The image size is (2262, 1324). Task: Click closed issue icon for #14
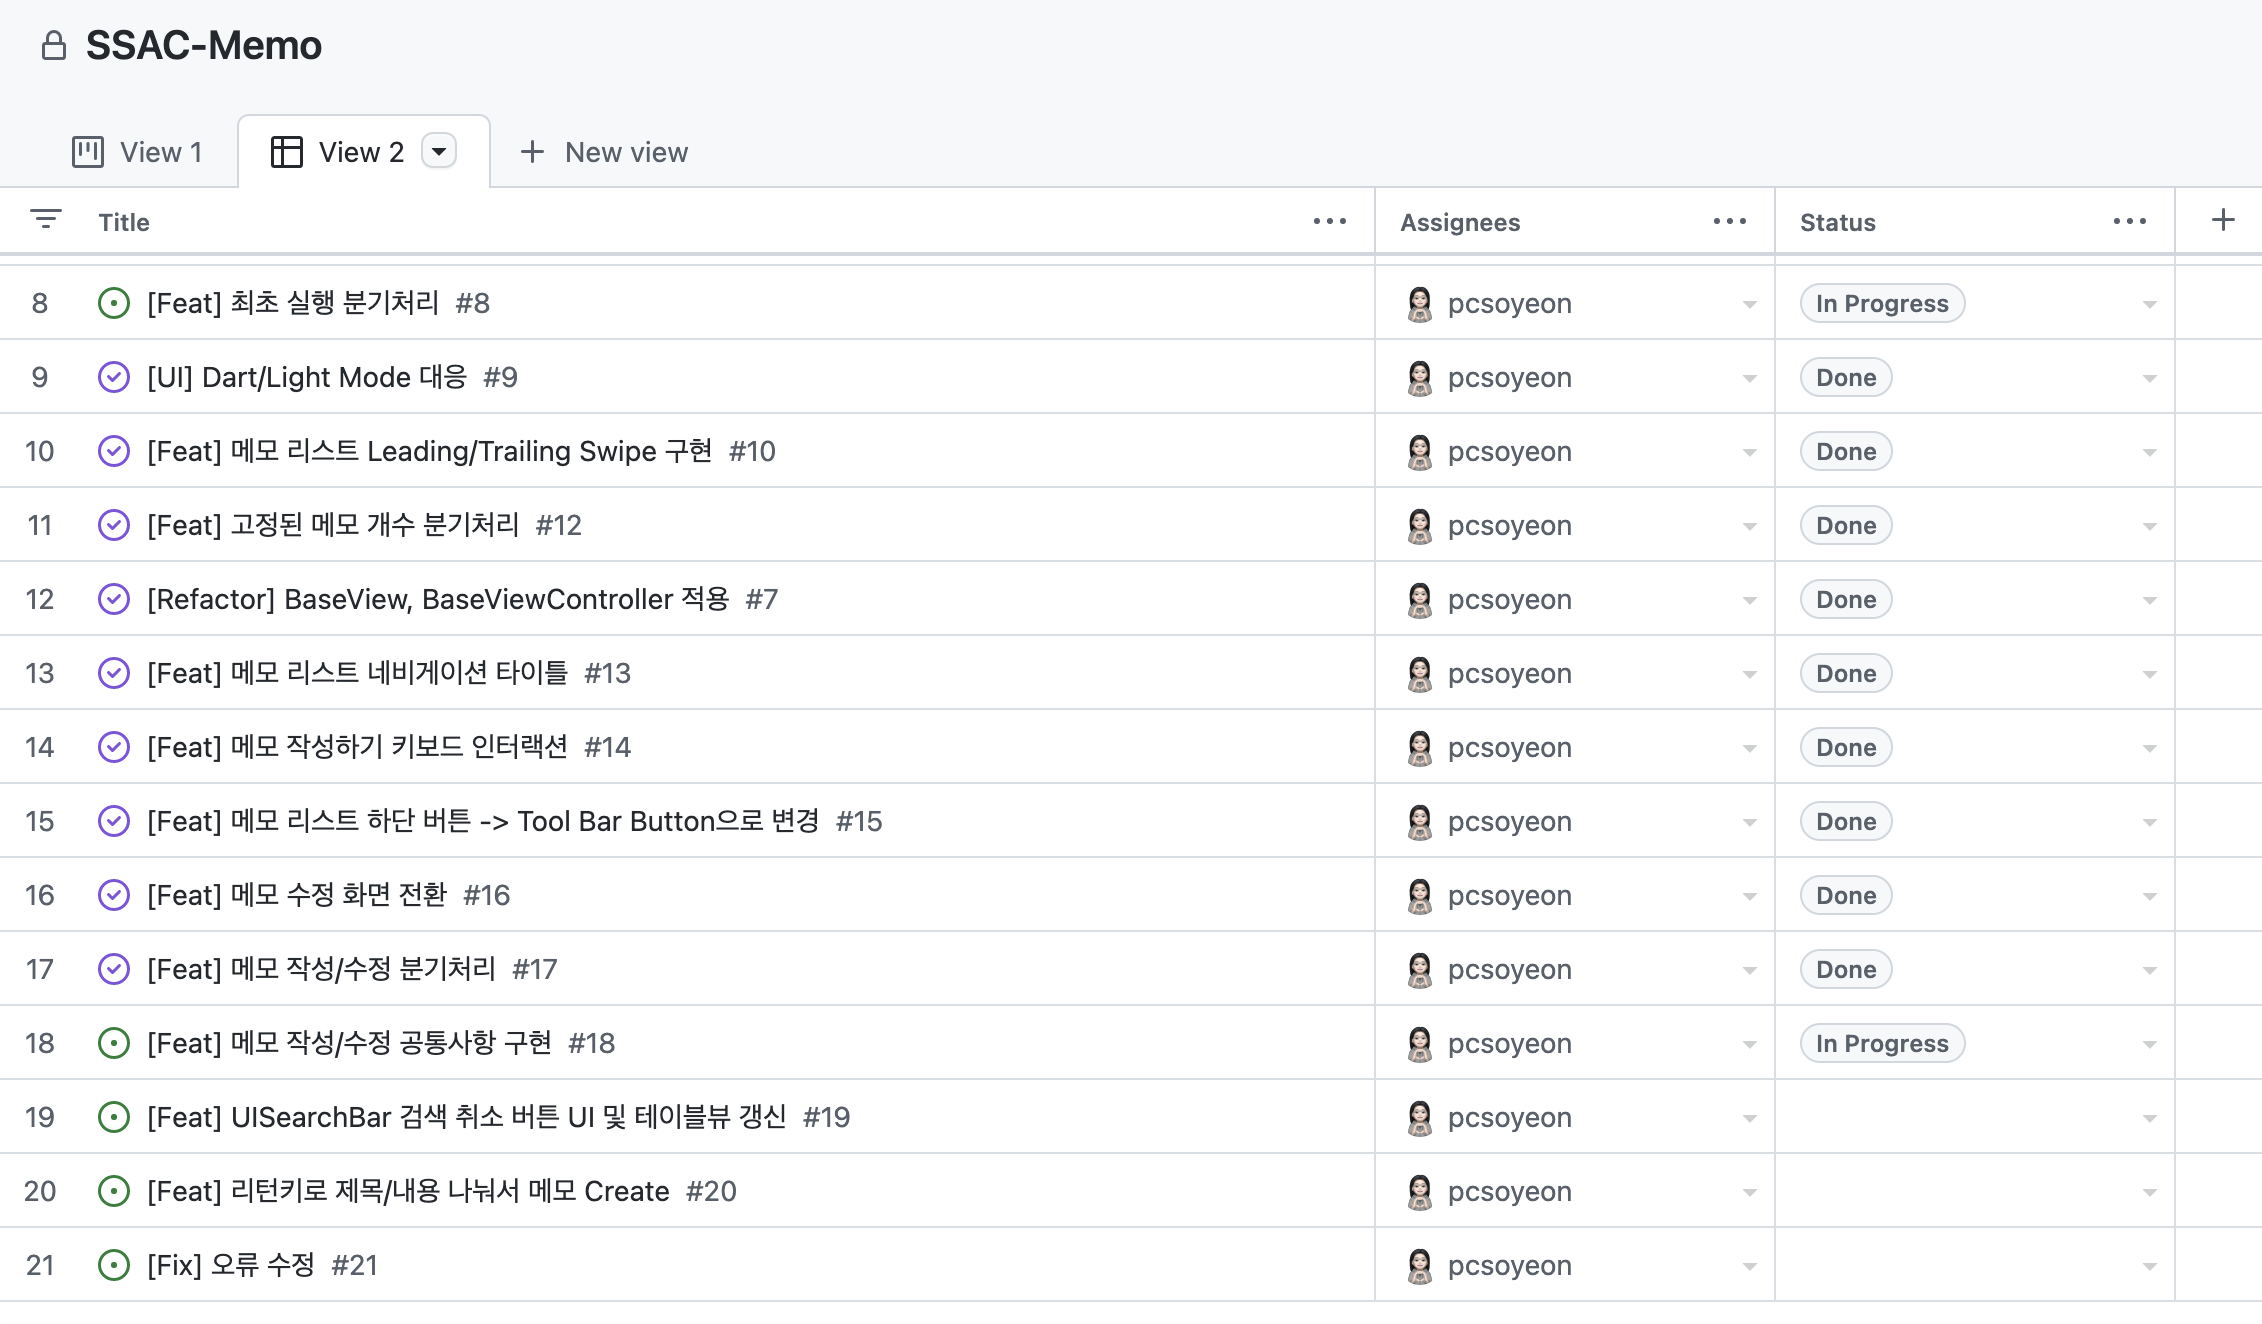click(x=114, y=747)
